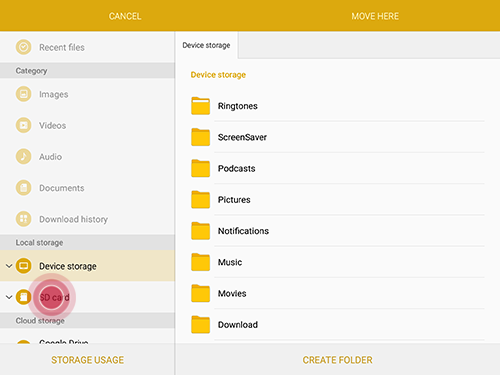Click the Music folder name

click(x=230, y=262)
